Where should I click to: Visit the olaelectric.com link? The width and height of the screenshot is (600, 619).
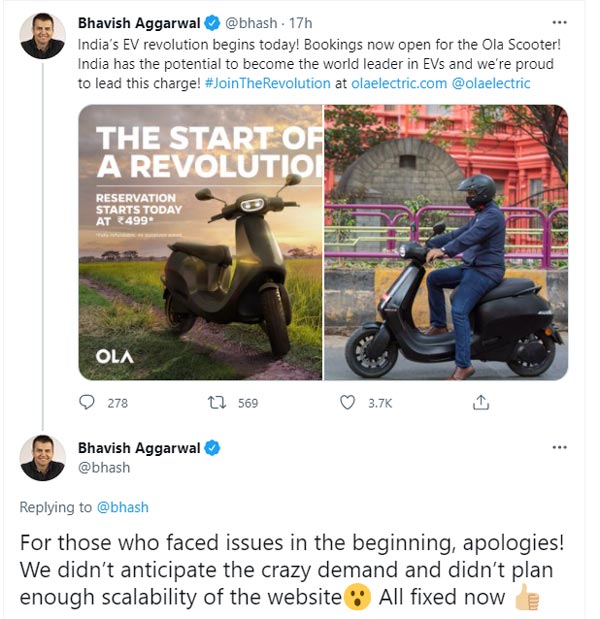click(x=399, y=83)
